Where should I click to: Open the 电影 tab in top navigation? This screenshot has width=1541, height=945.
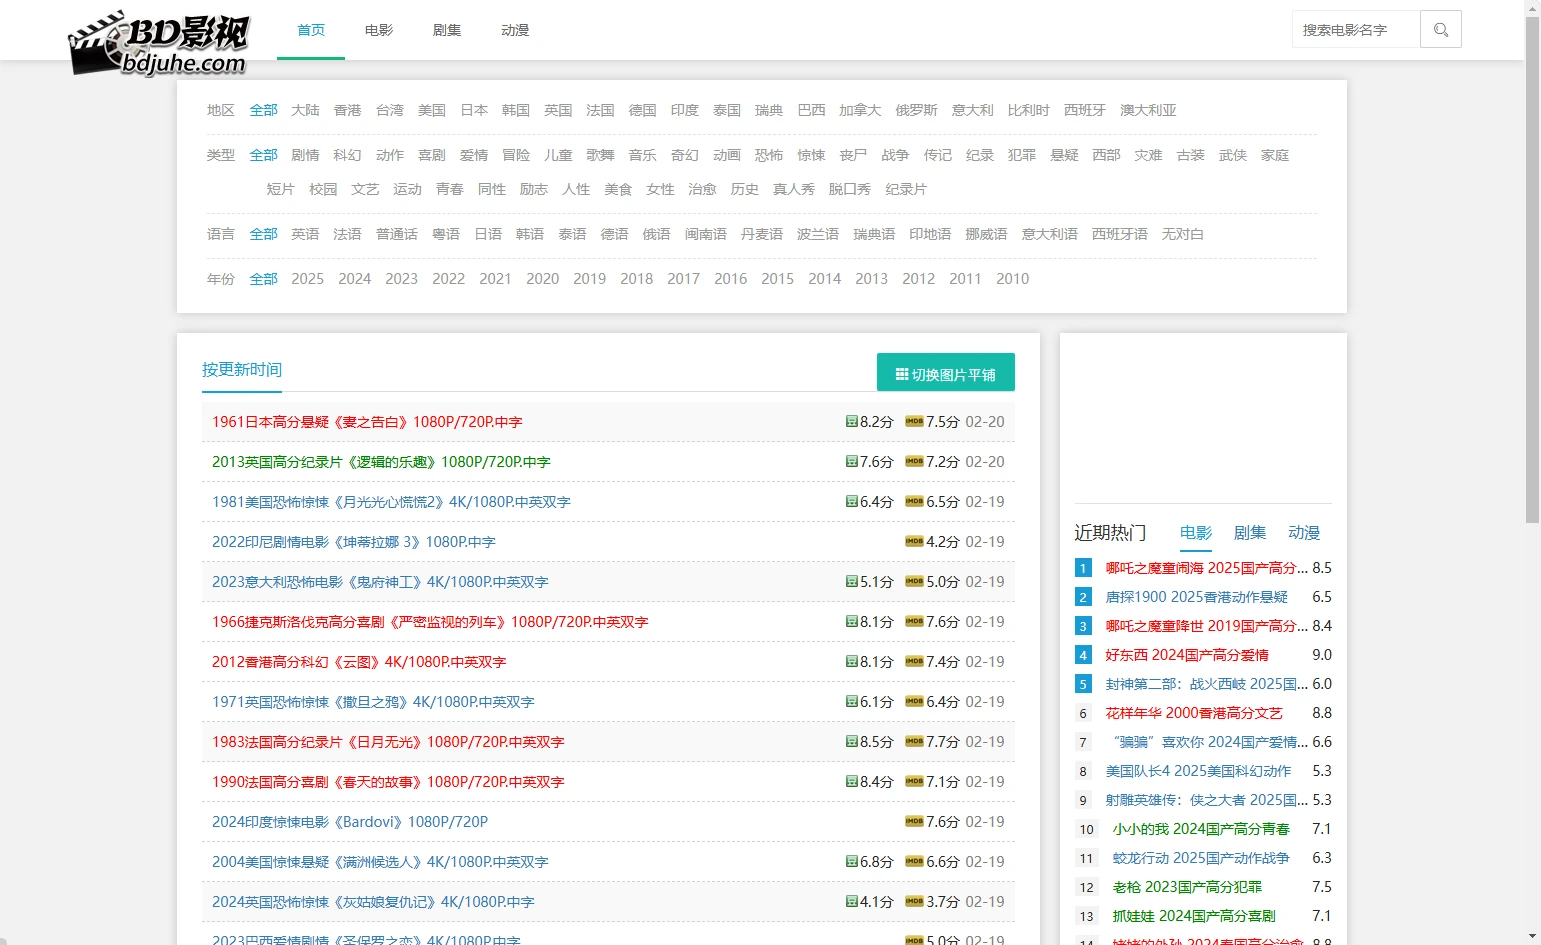pyautogui.click(x=379, y=30)
